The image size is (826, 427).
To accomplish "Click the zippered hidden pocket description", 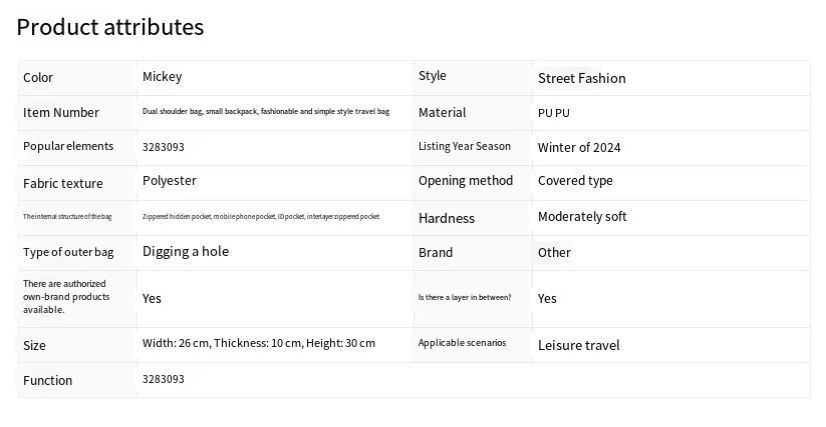I will click(261, 216).
